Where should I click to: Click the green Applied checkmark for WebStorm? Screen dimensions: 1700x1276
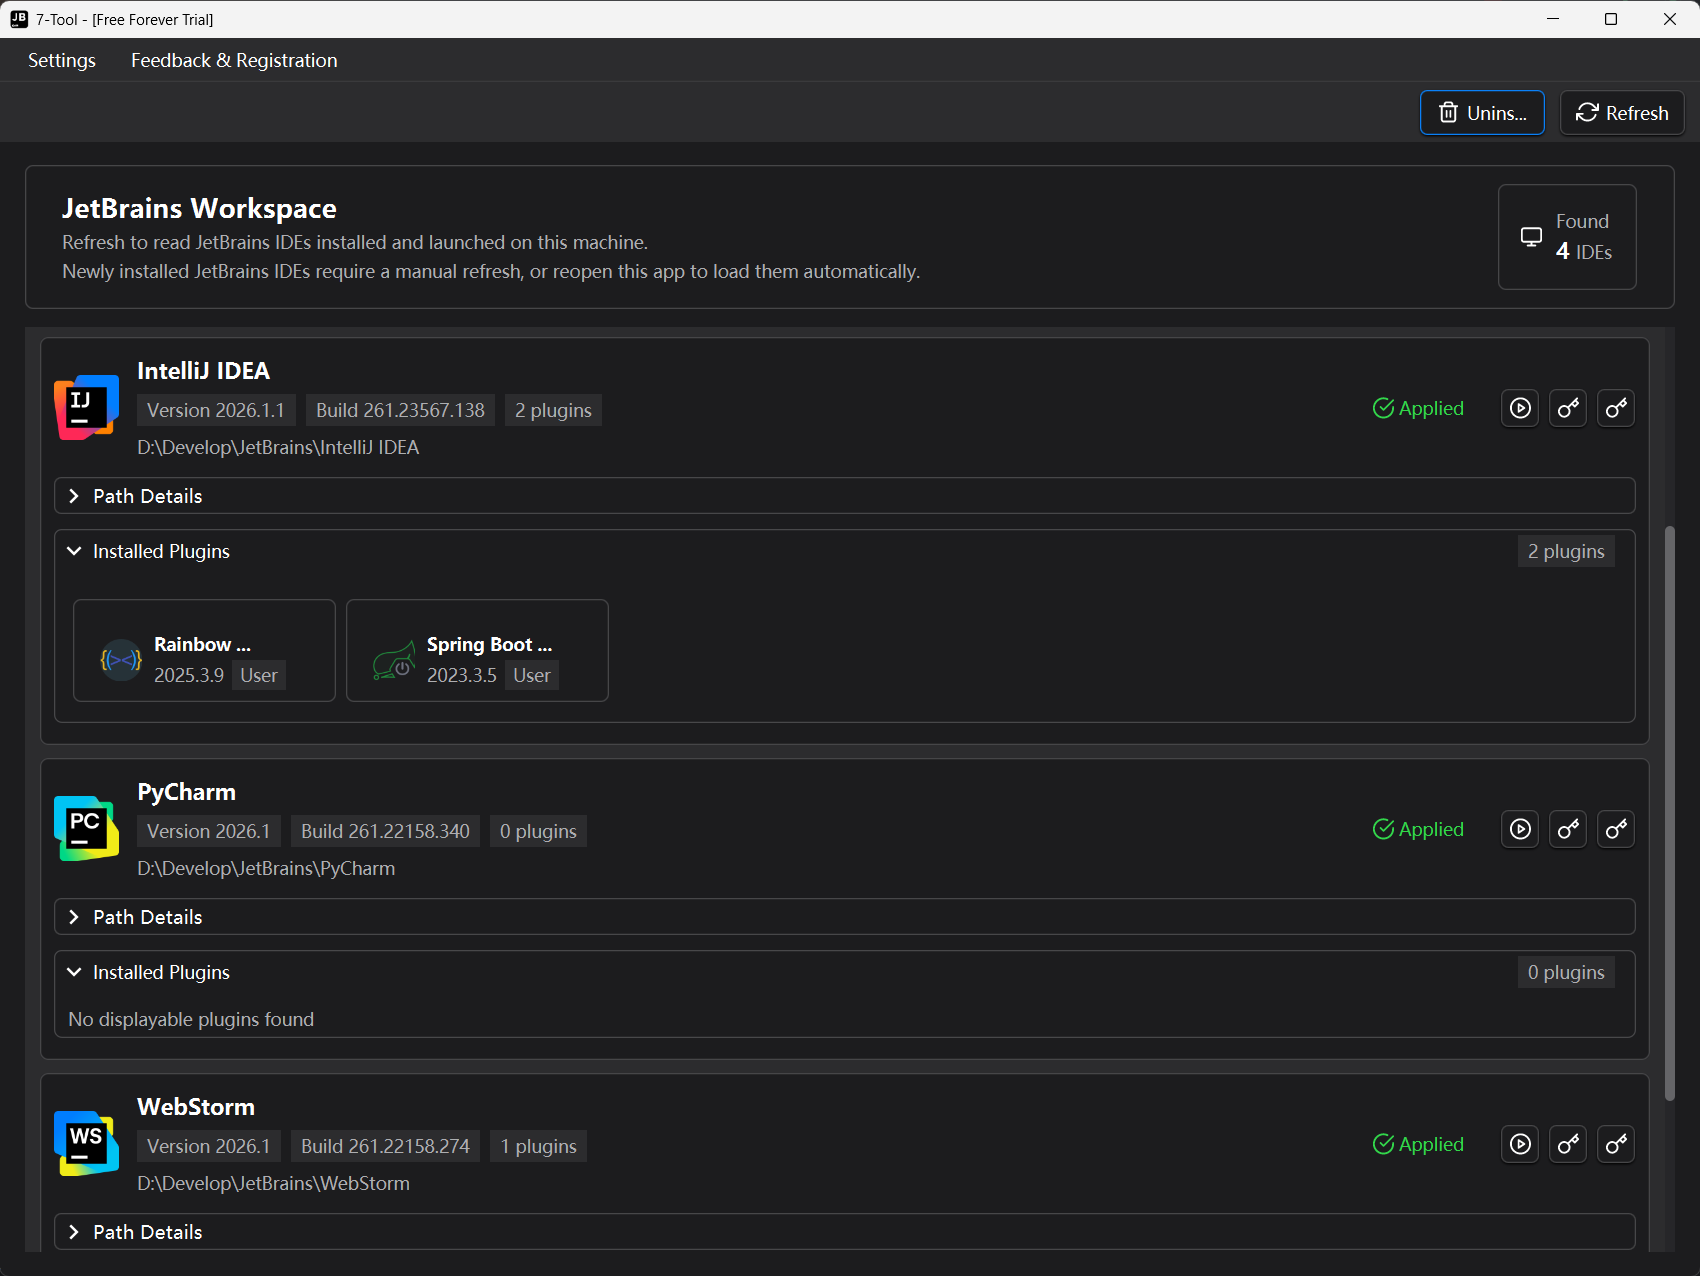(1383, 1144)
